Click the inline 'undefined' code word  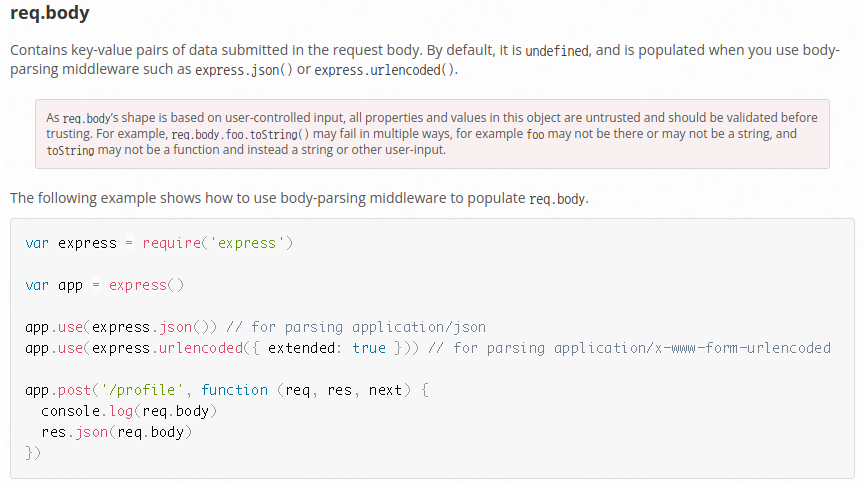coord(557,51)
